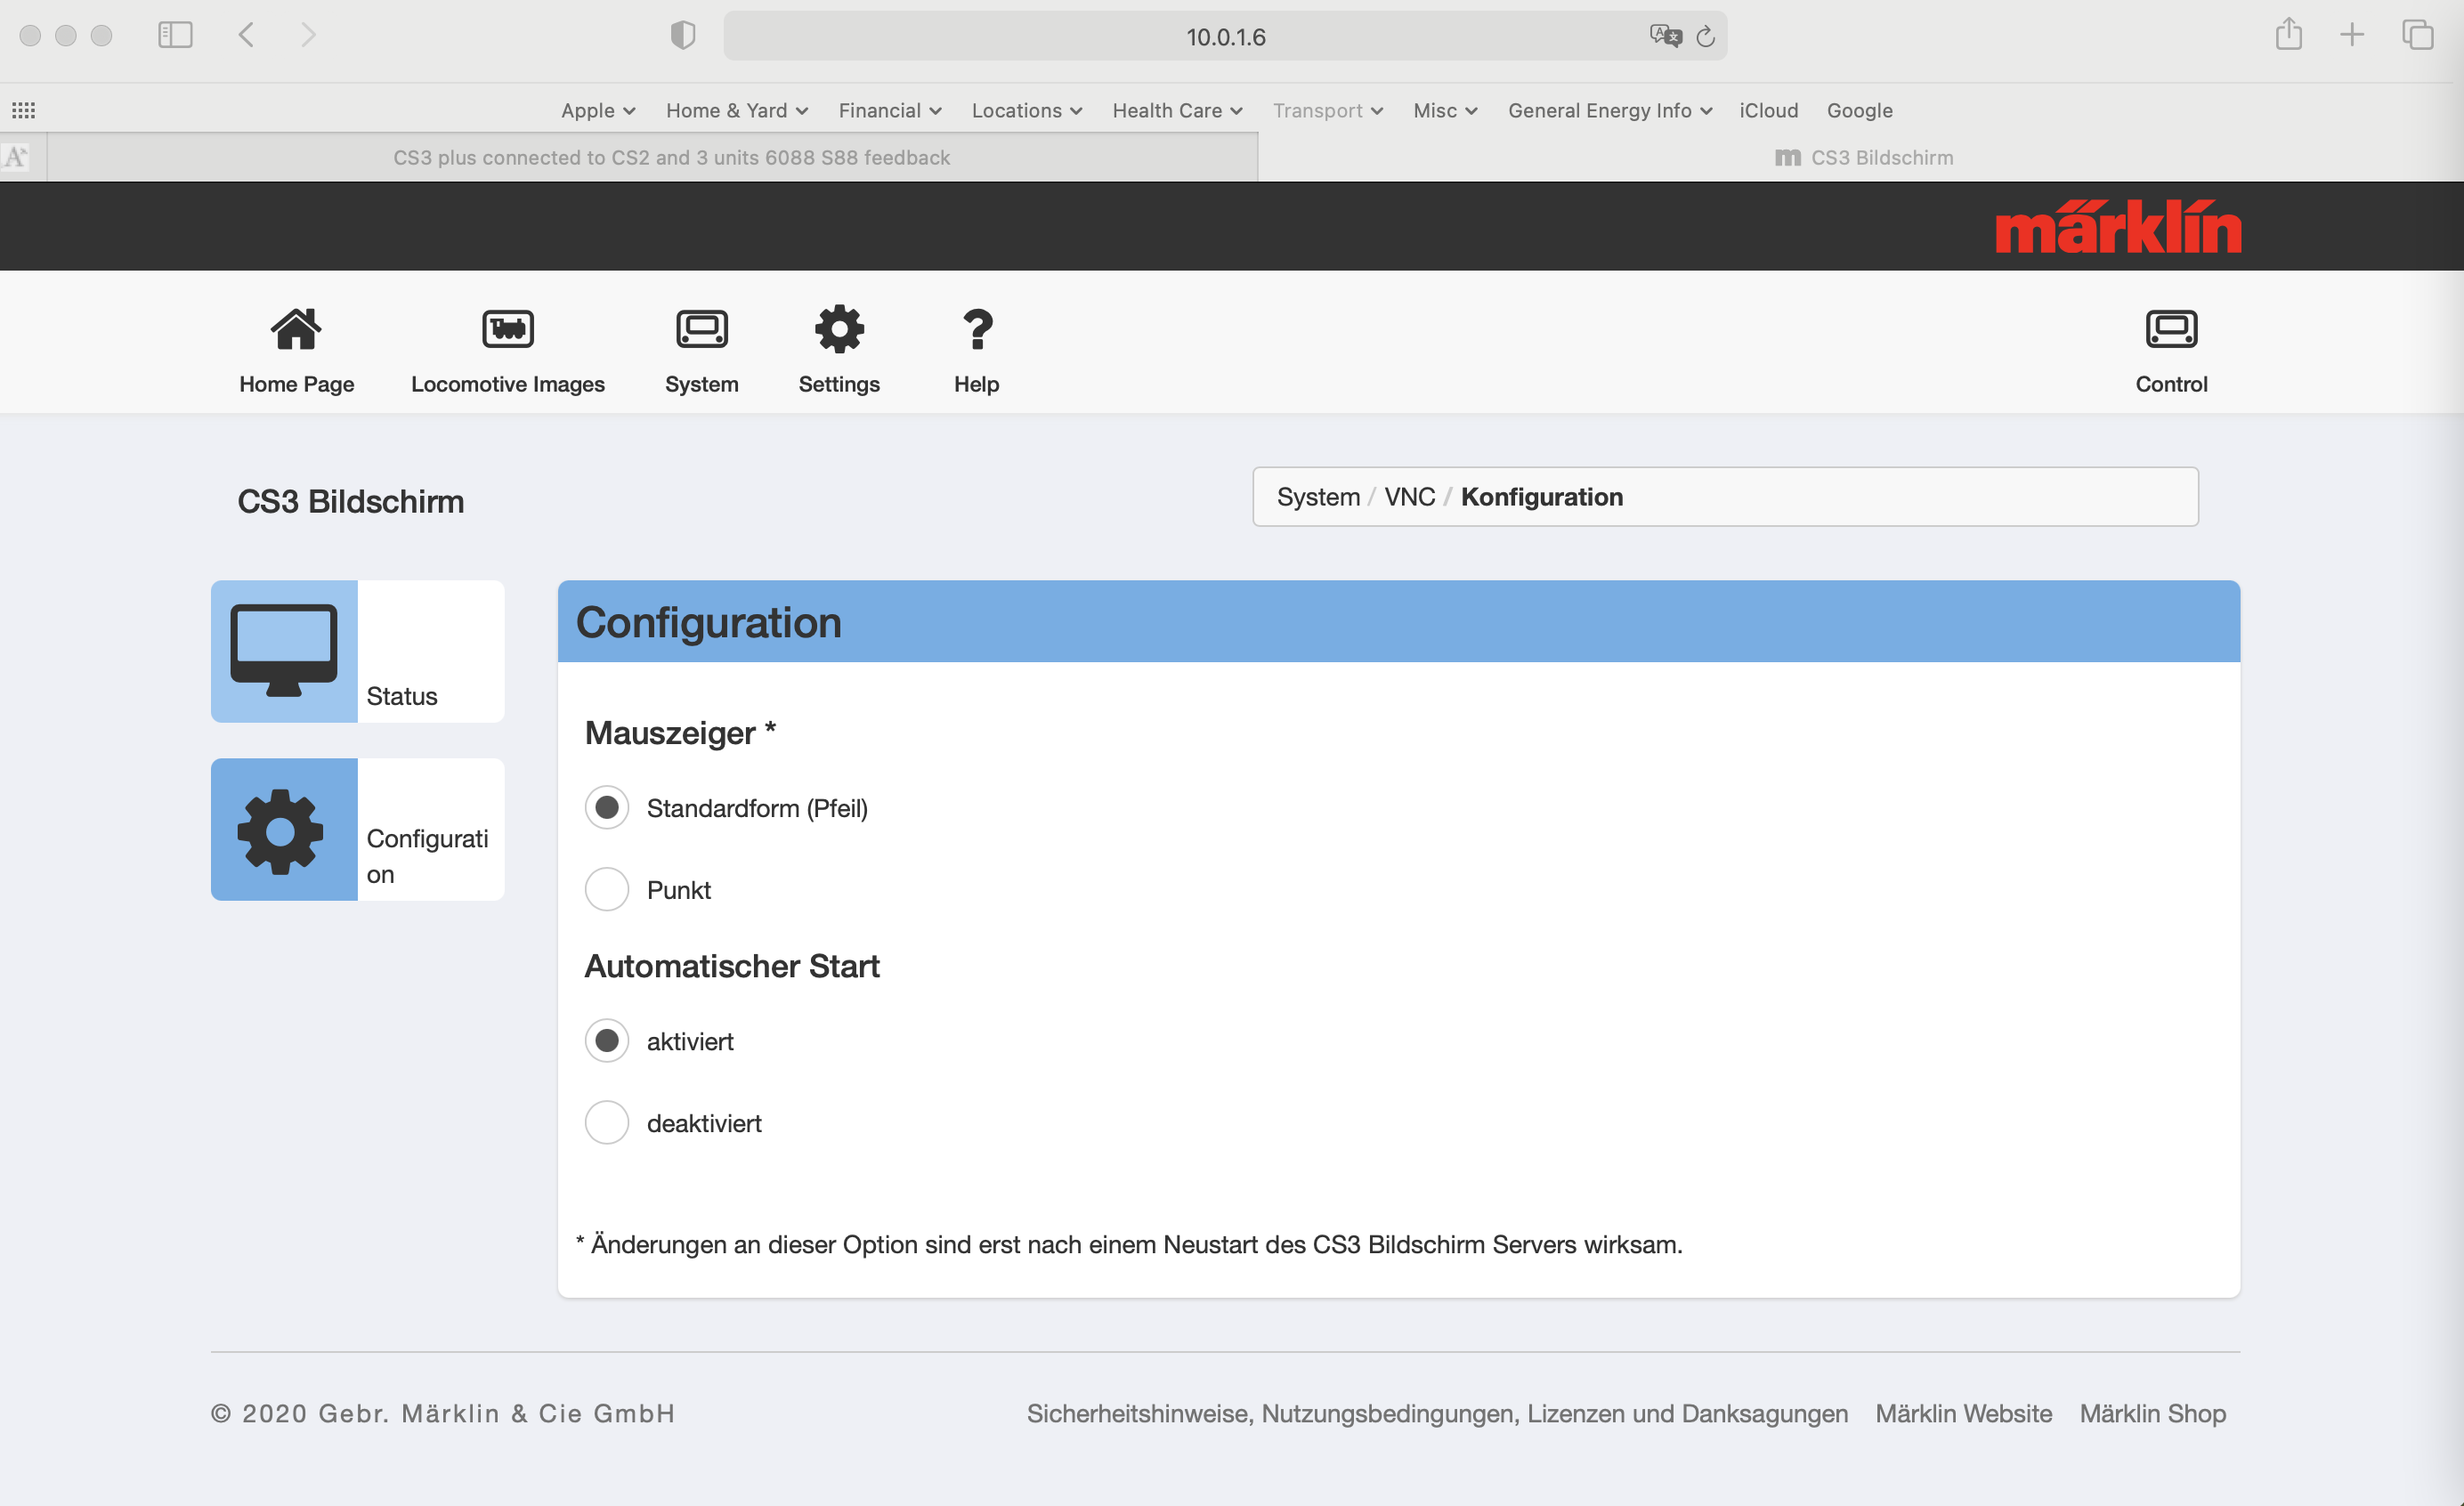
Task: Toggle Safari sidebar button
Action: pyautogui.click(x=175, y=35)
